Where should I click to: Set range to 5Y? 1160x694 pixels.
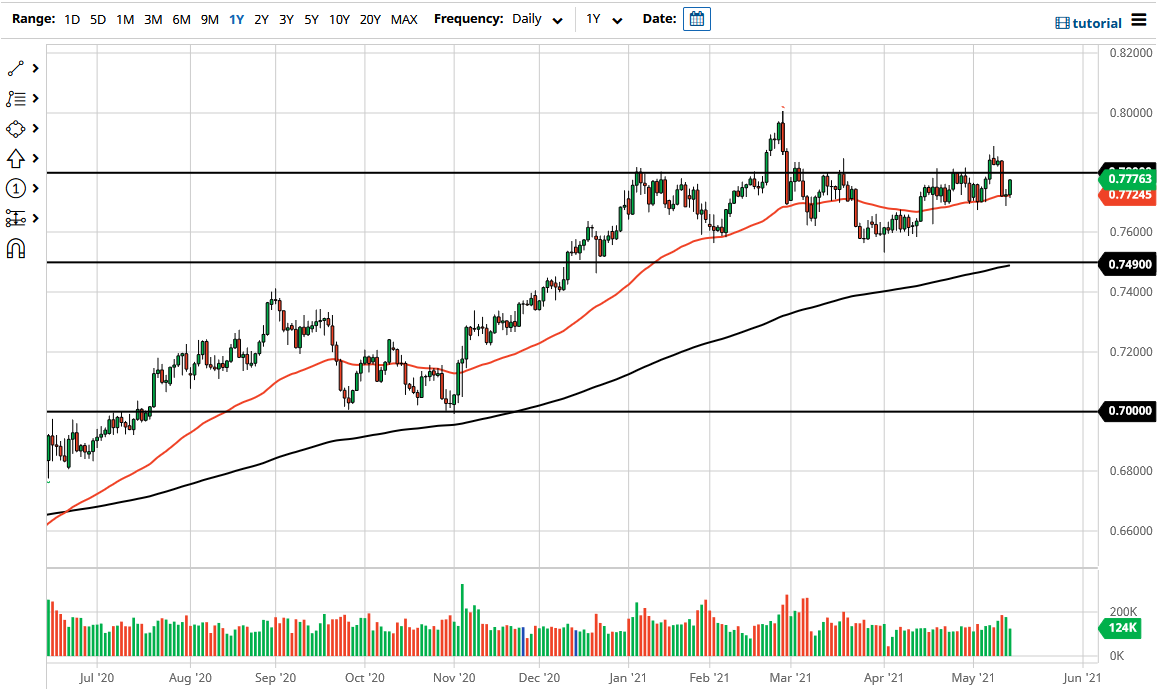(x=311, y=19)
